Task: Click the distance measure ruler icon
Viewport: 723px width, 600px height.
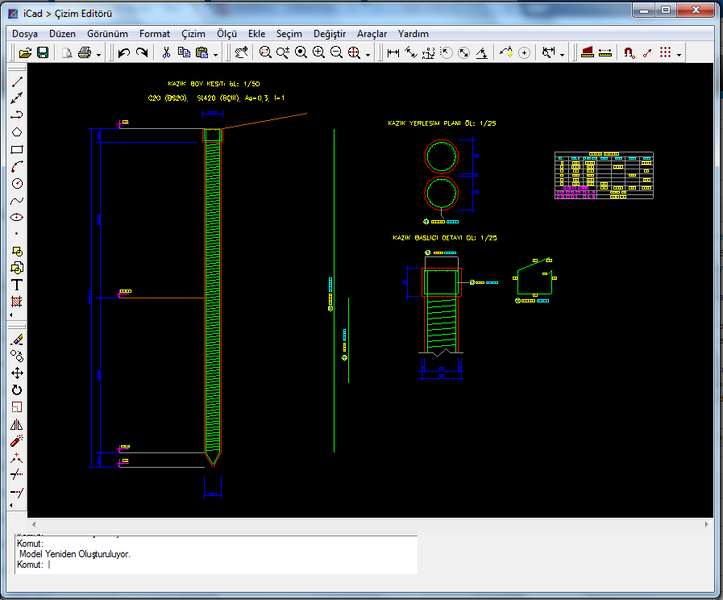Action: (x=605, y=53)
